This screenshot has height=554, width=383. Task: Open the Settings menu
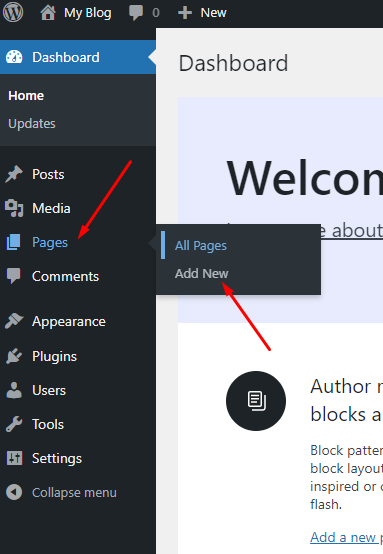tap(57, 459)
